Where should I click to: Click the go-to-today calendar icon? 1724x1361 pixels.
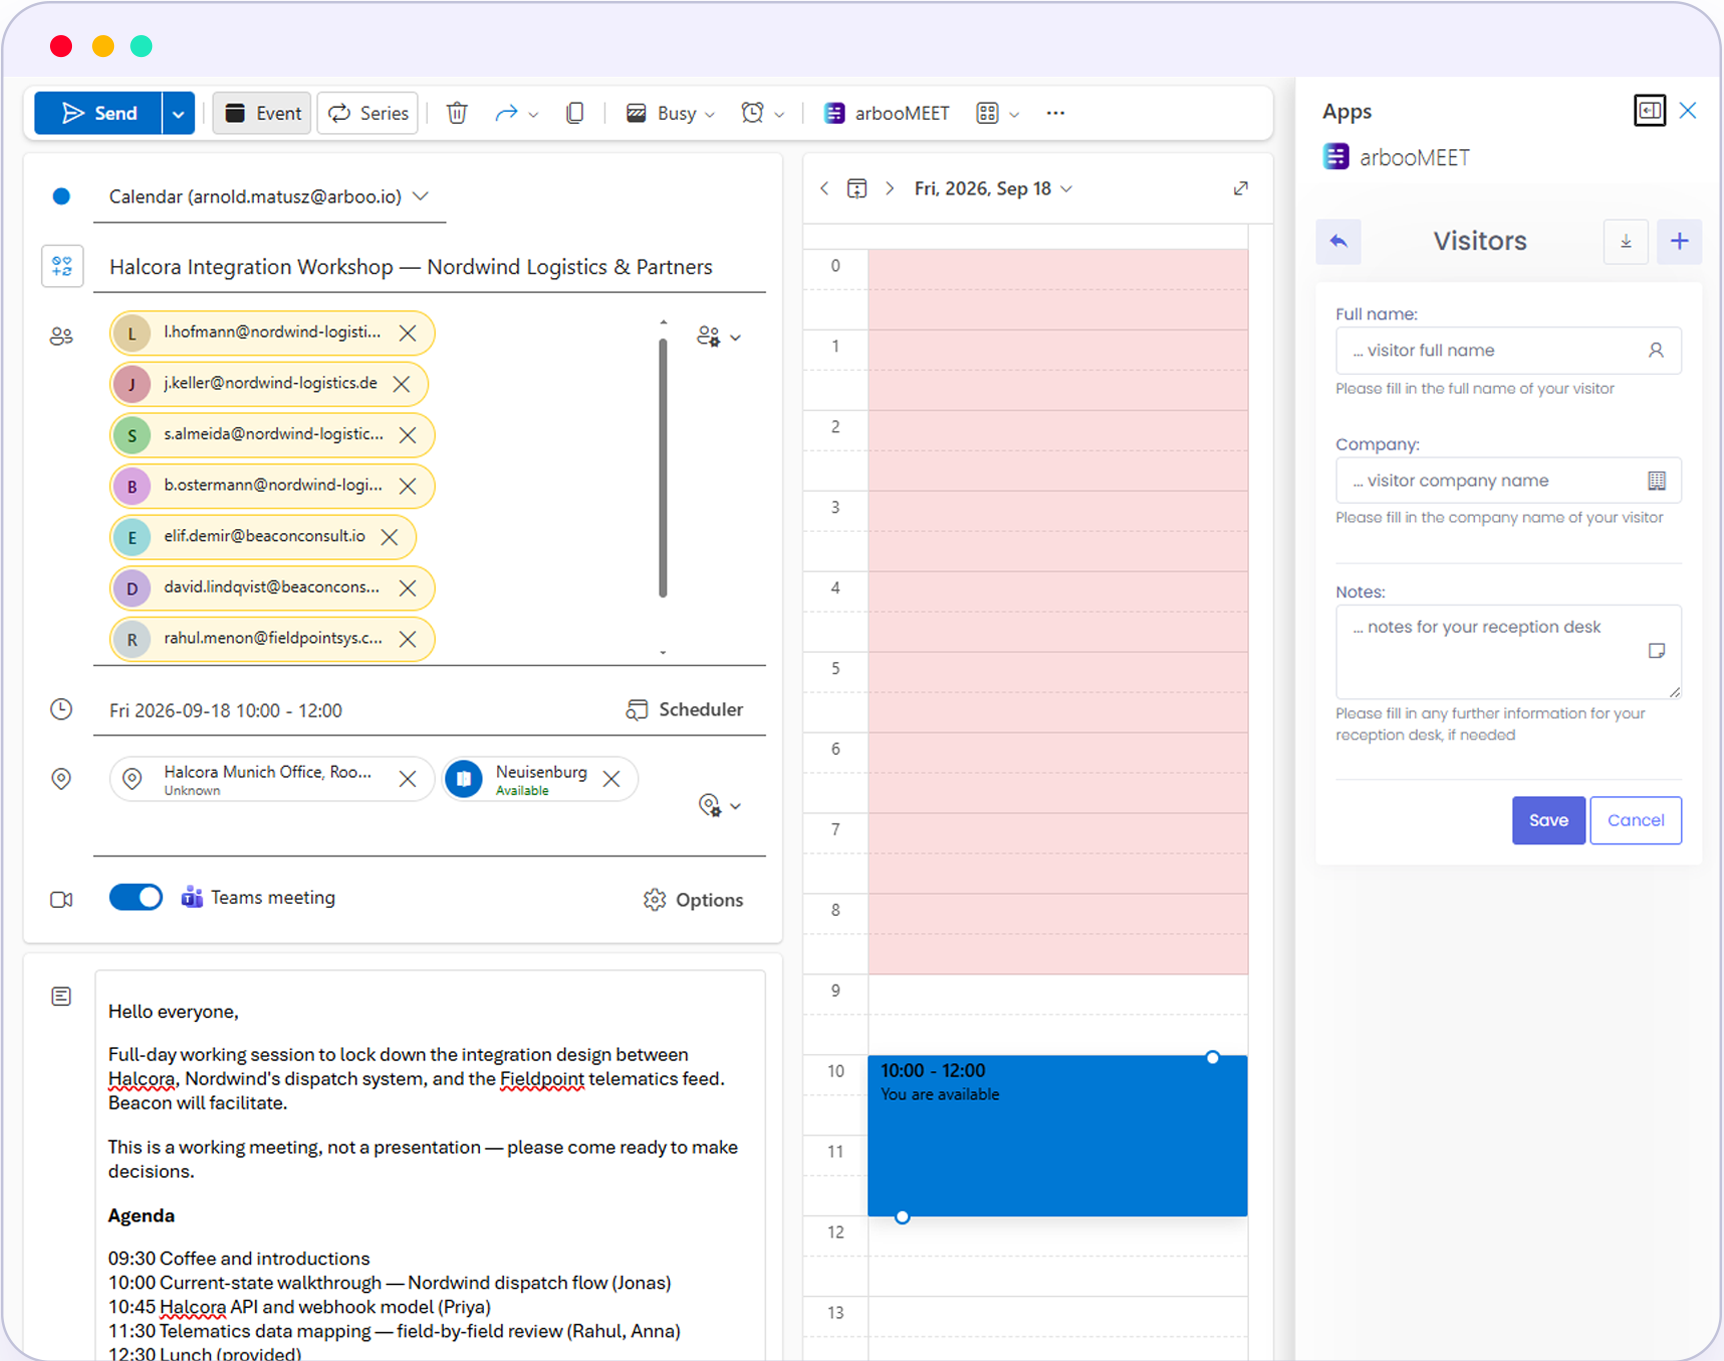[857, 188]
